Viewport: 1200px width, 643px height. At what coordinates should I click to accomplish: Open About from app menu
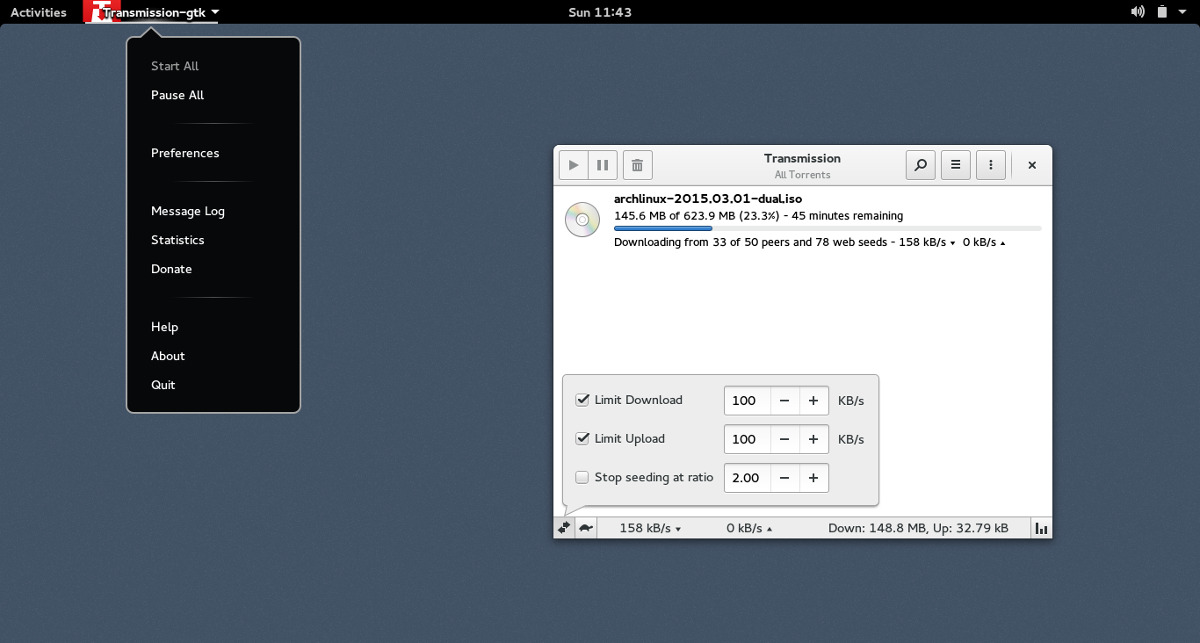coord(168,356)
